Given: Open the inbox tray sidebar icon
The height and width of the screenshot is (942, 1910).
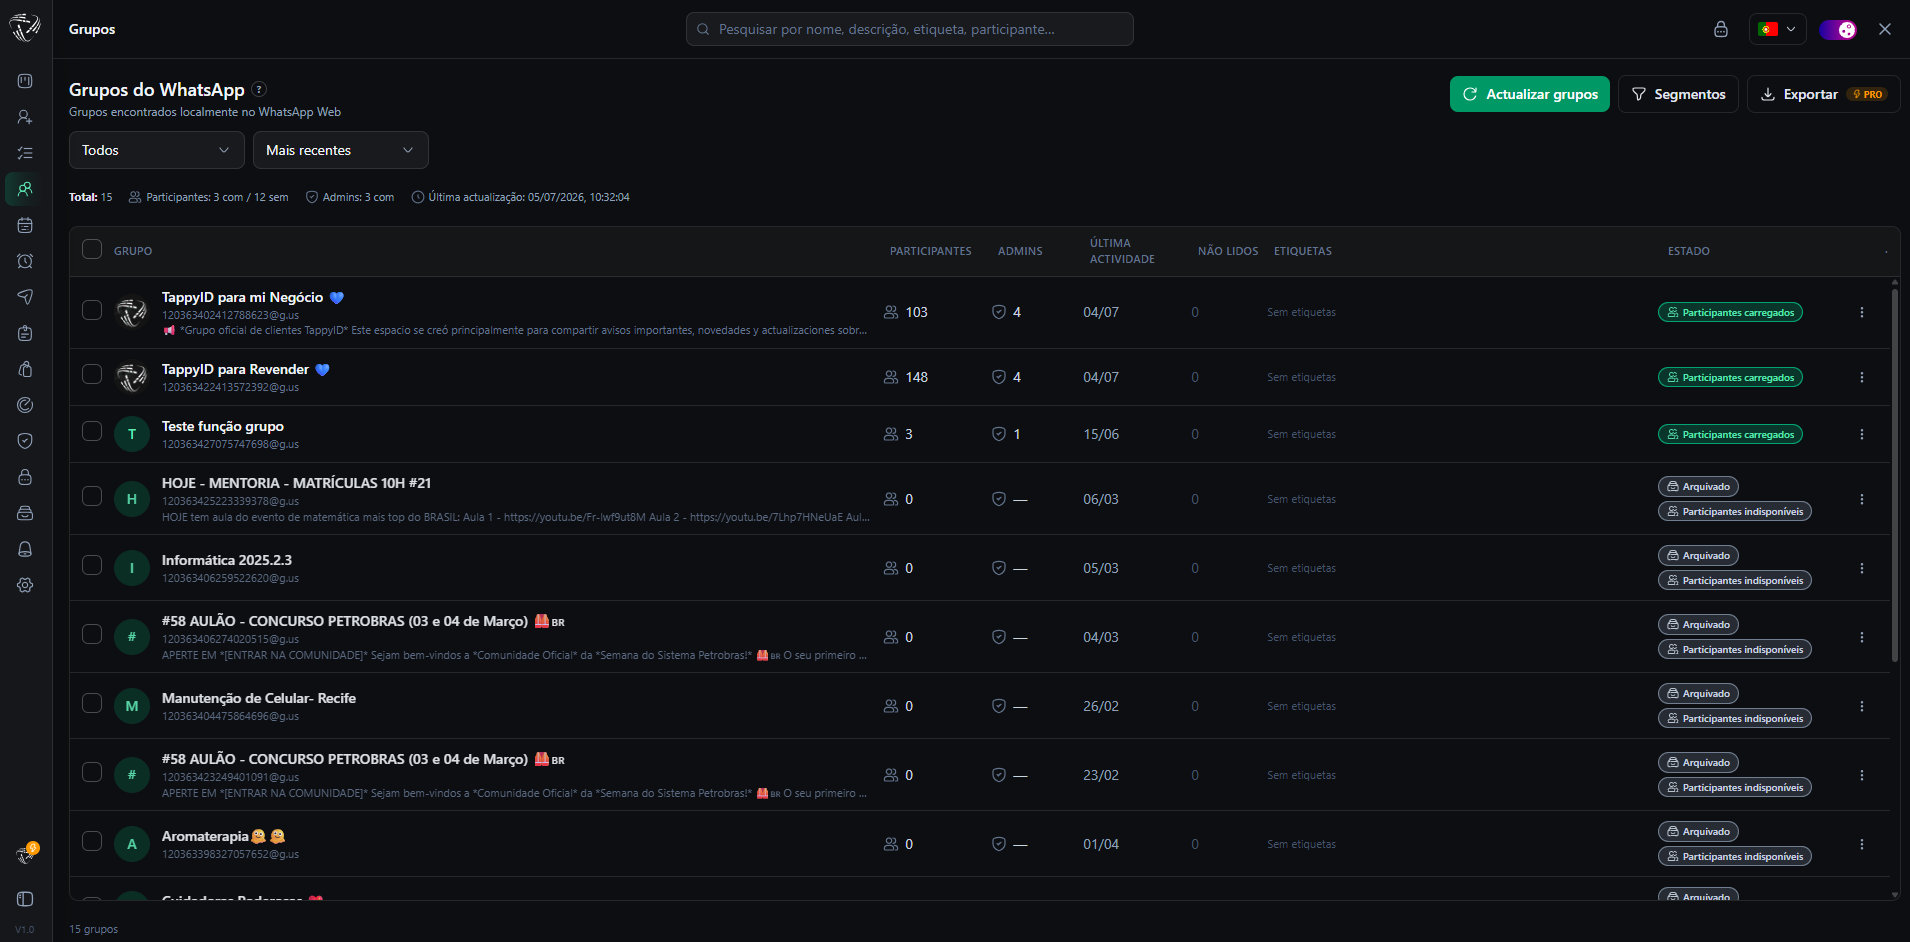Looking at the screenshot, I should click(25, 513).
